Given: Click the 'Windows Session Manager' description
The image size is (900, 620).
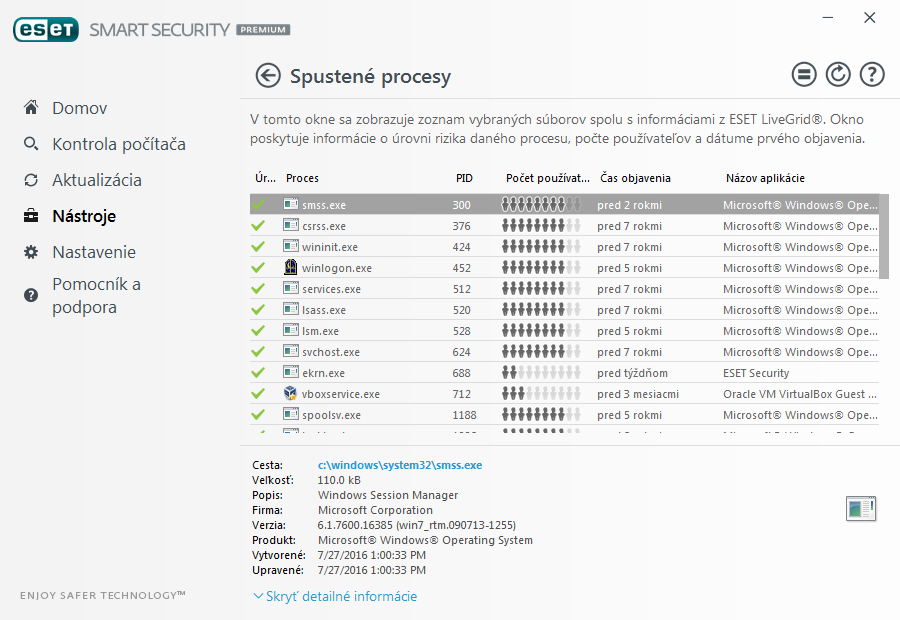Looking at the screenshot, I should click(388, 495).
